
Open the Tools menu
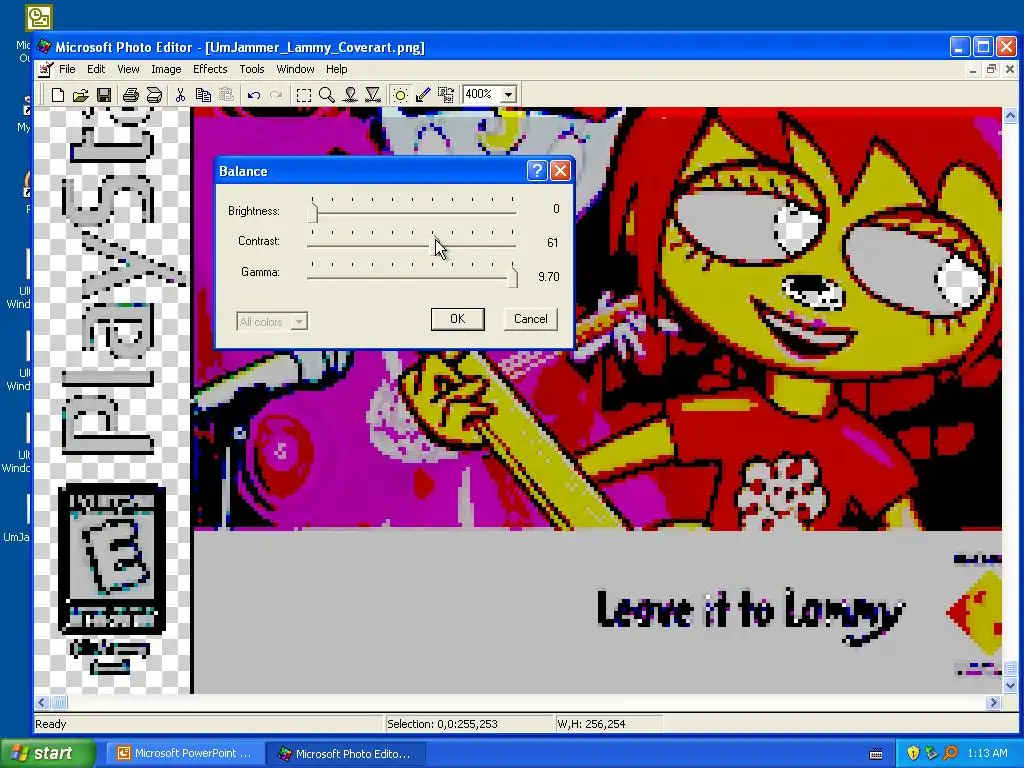pyautogui.click(x=251, y=69)
